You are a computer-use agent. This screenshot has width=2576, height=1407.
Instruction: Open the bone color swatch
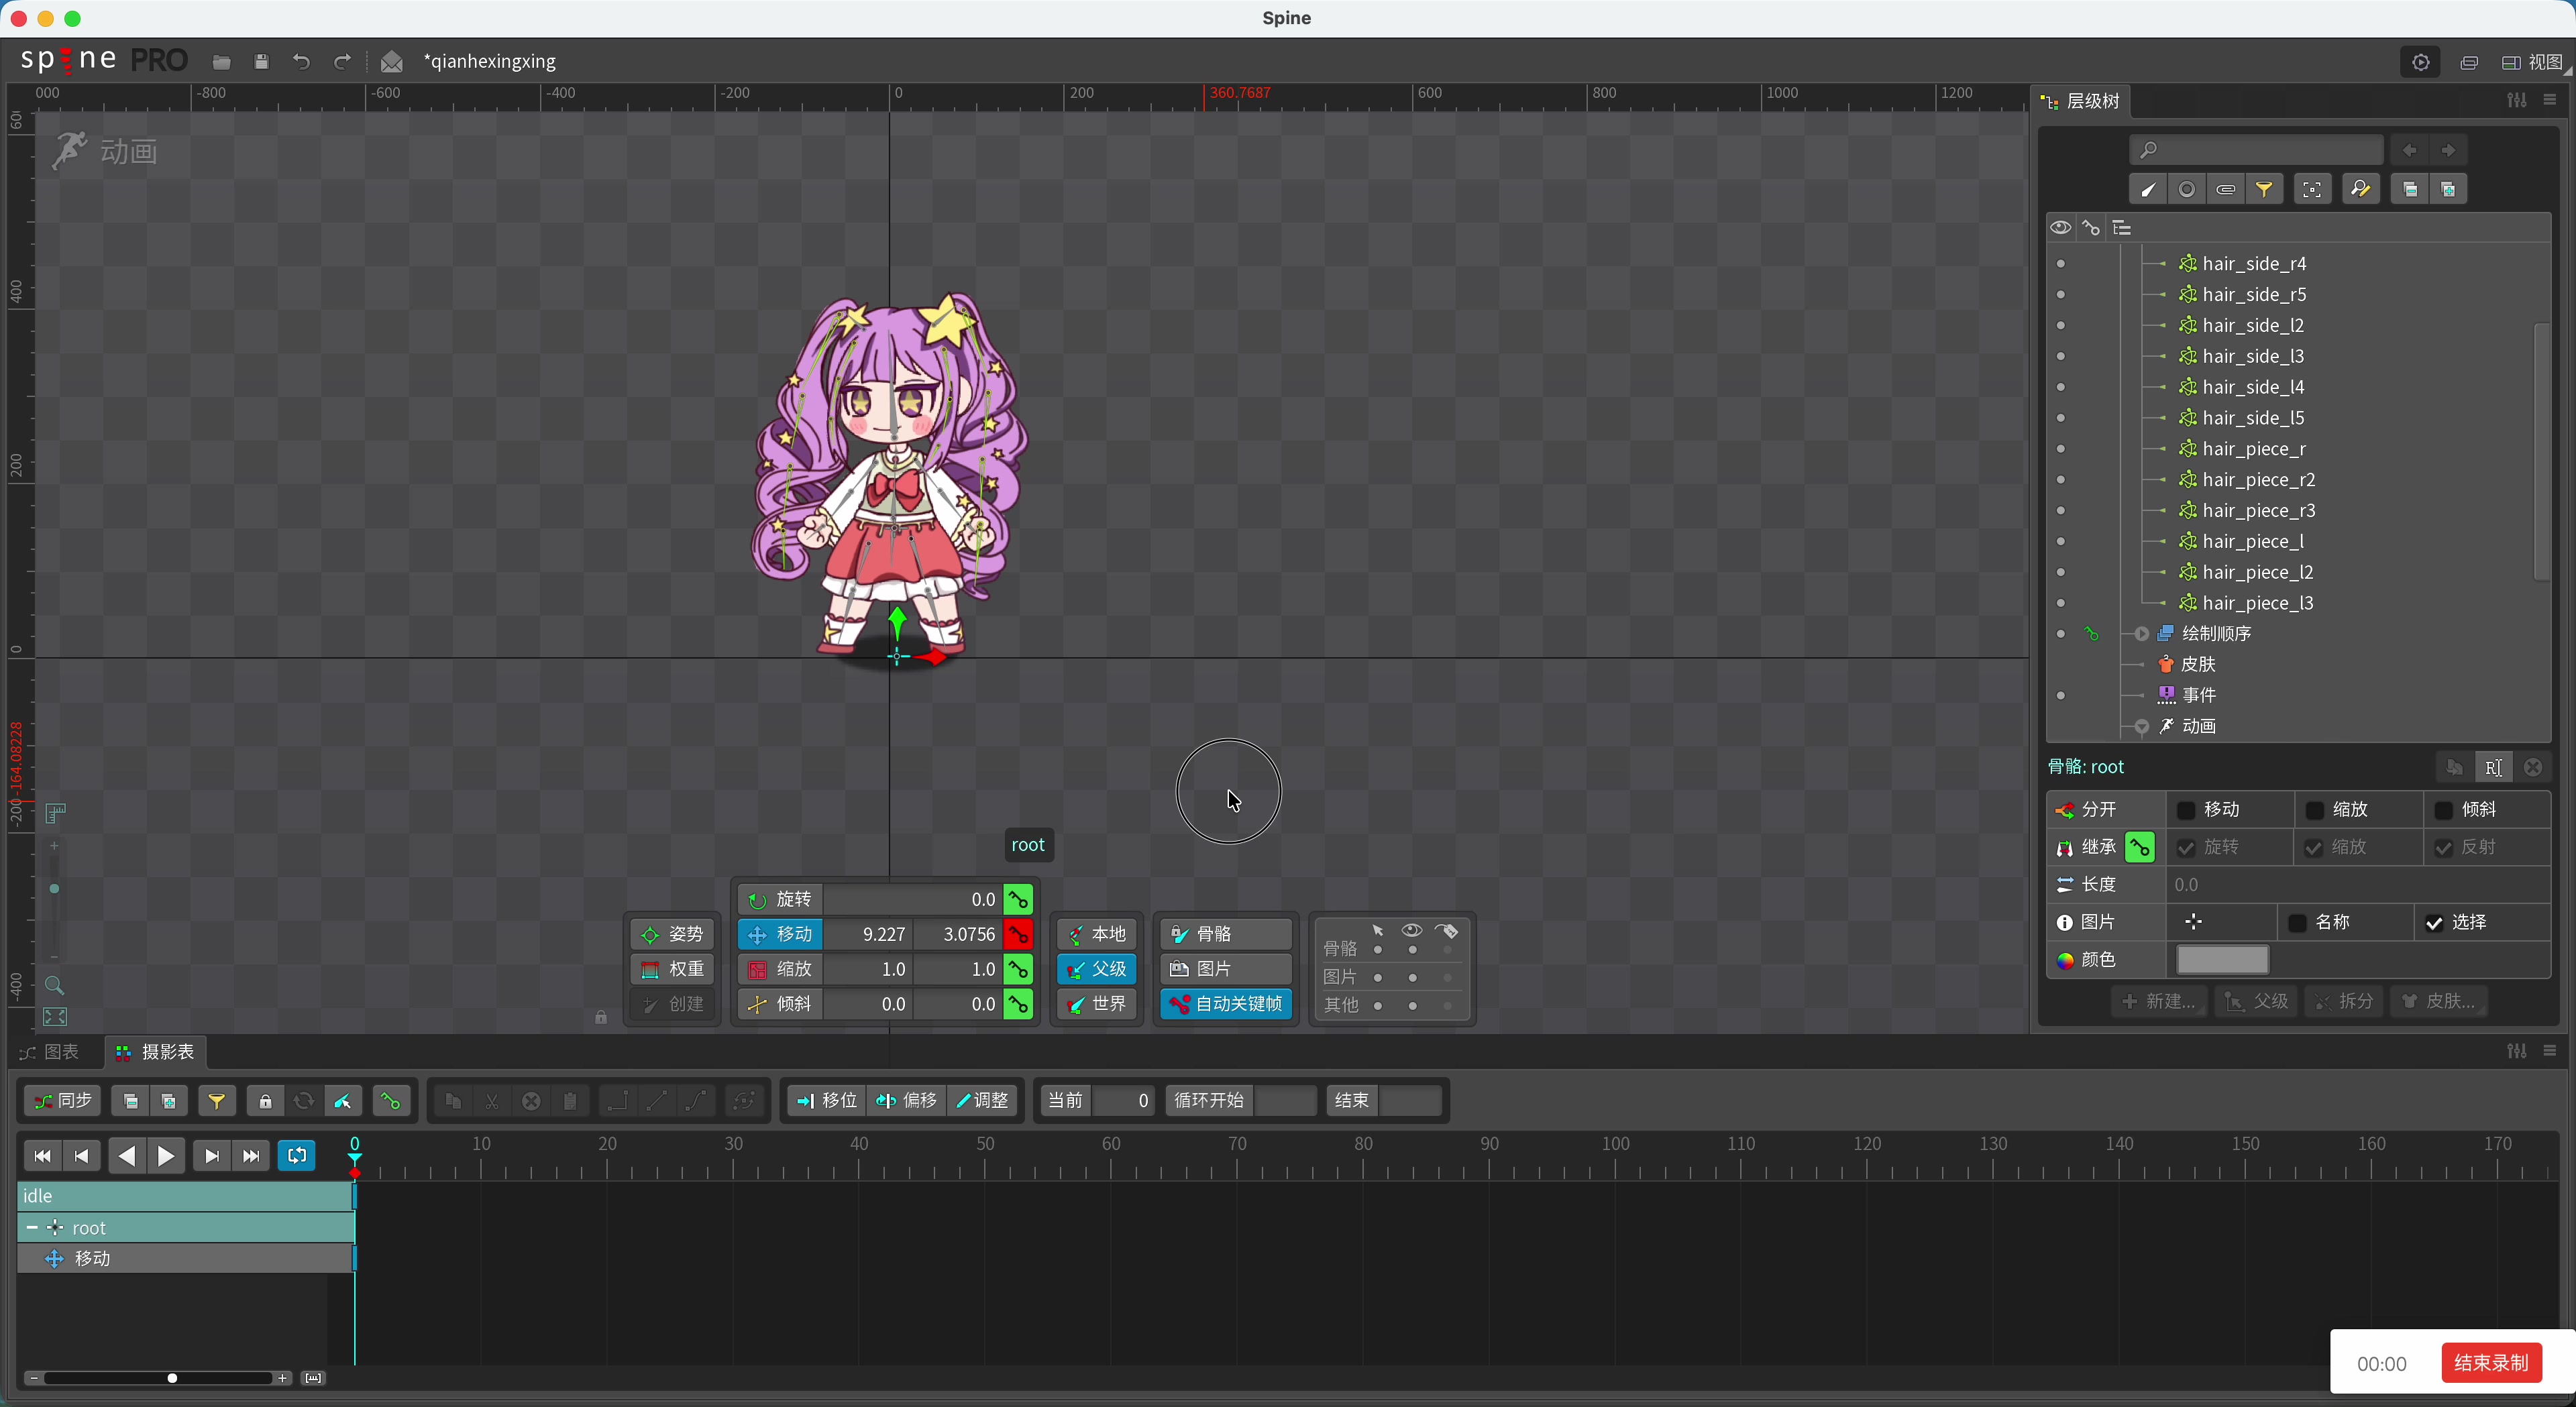click(2222, 960)
